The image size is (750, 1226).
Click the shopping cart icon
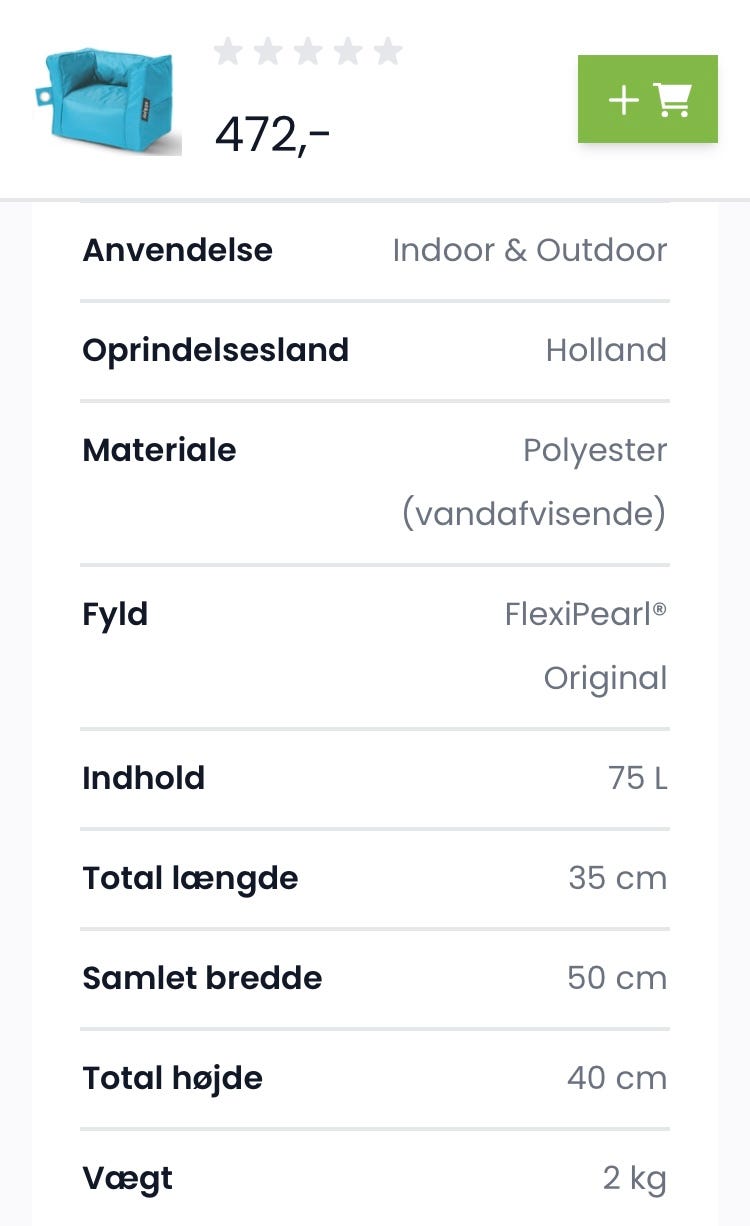coord(672,99)
